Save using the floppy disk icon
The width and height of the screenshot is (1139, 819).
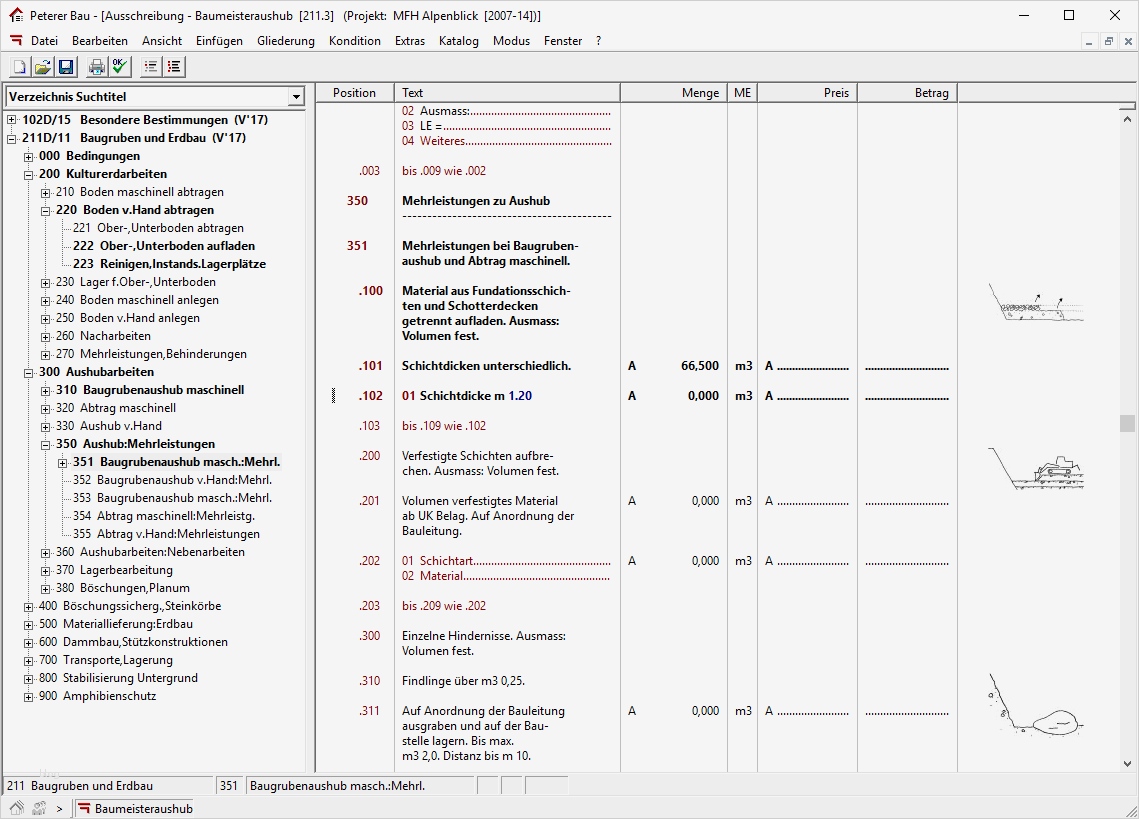[66, 67]
